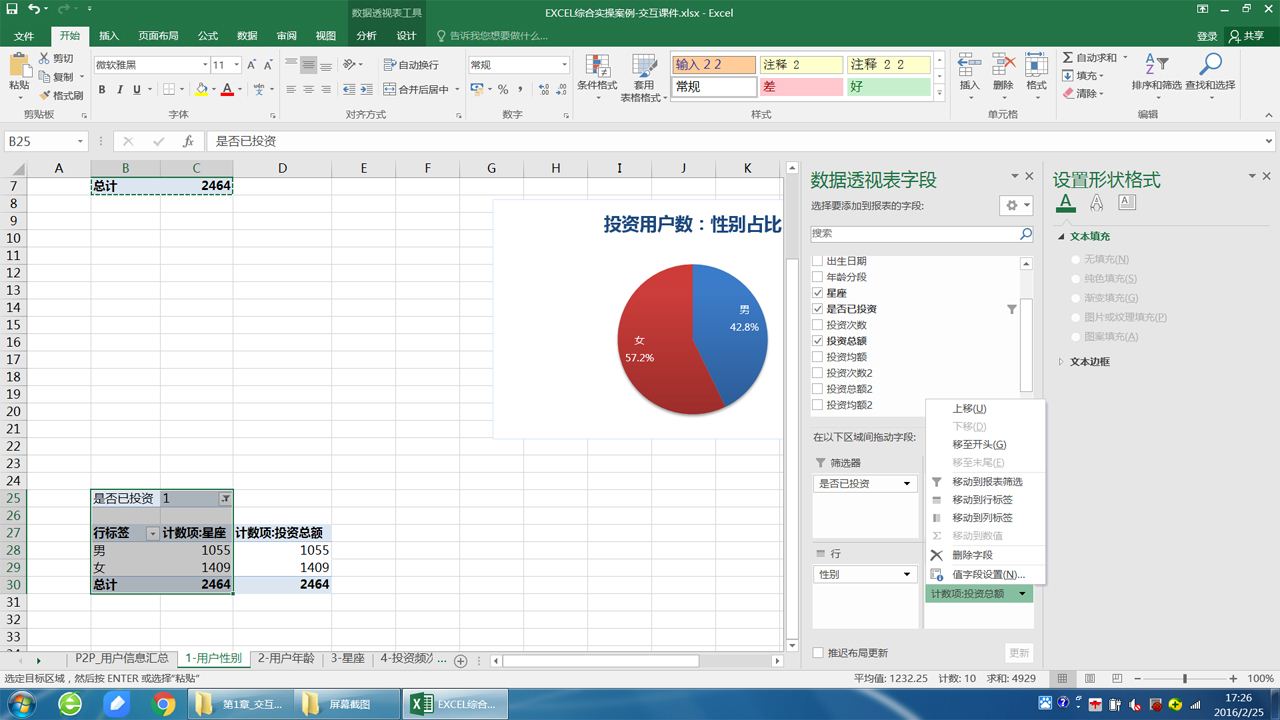This screenshot has height=720, width=1280.
Task: Open Text Box options in format pane
Action: tap(1127, 203)
